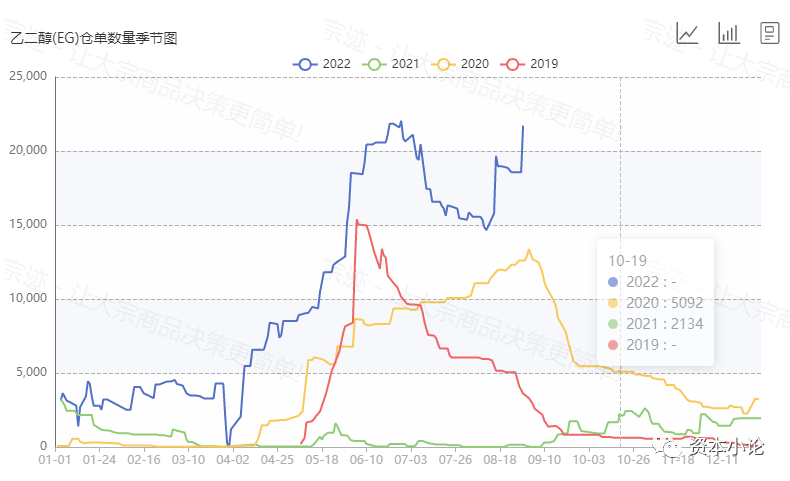The image size is (790, 481).
Task: Click the 乙二醇(EG)仓单数量季节图 chart title
Action: coord(93,39)
